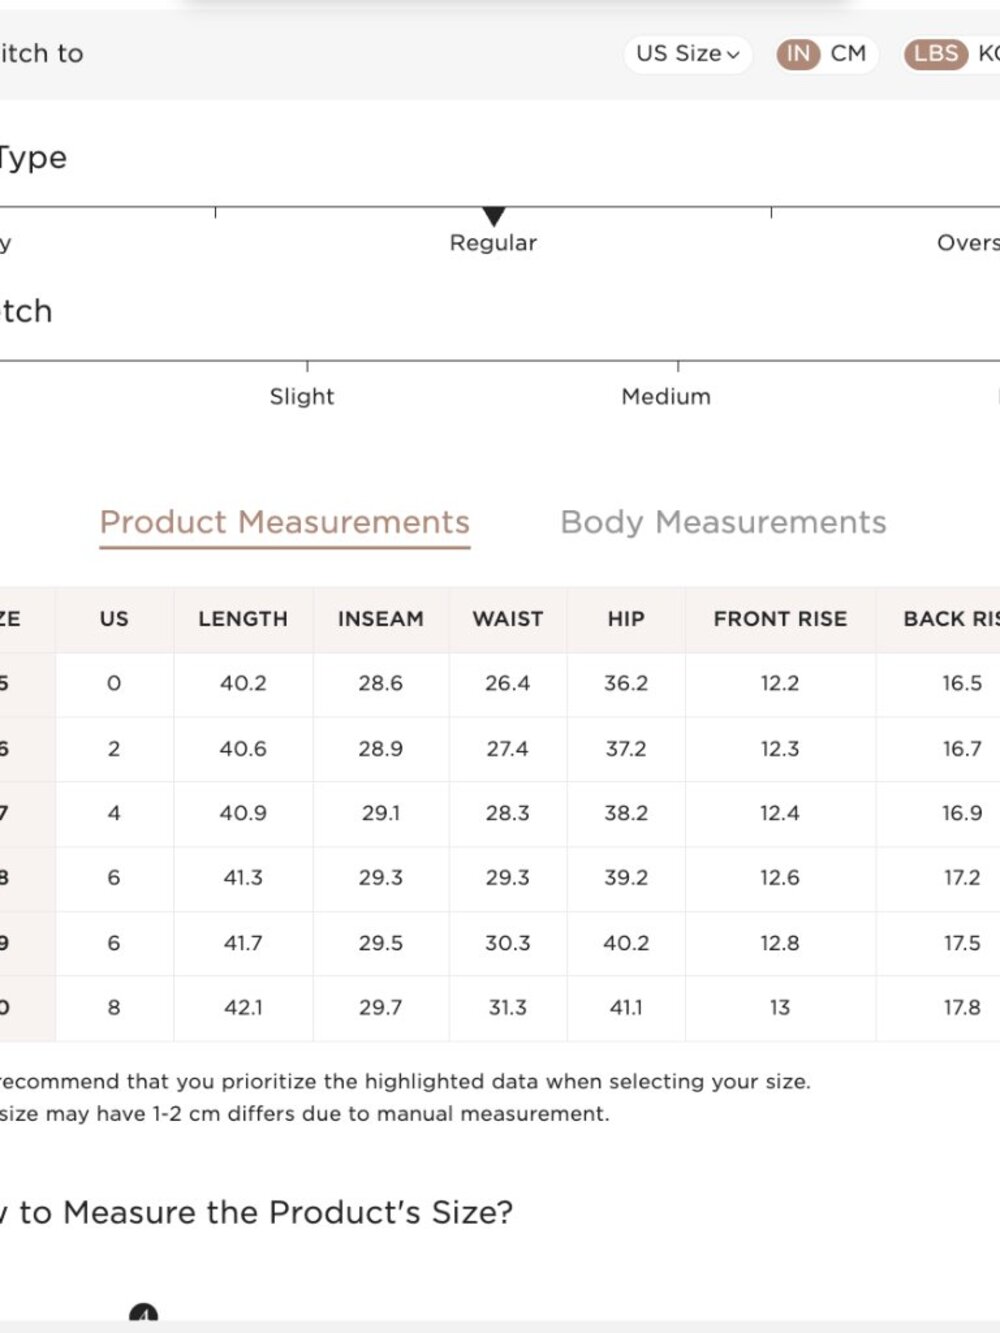Click the numbered circle icon at bottom
Image resolution: width=1000 pixels, height=1333 pixels.
pos(144,1314)
